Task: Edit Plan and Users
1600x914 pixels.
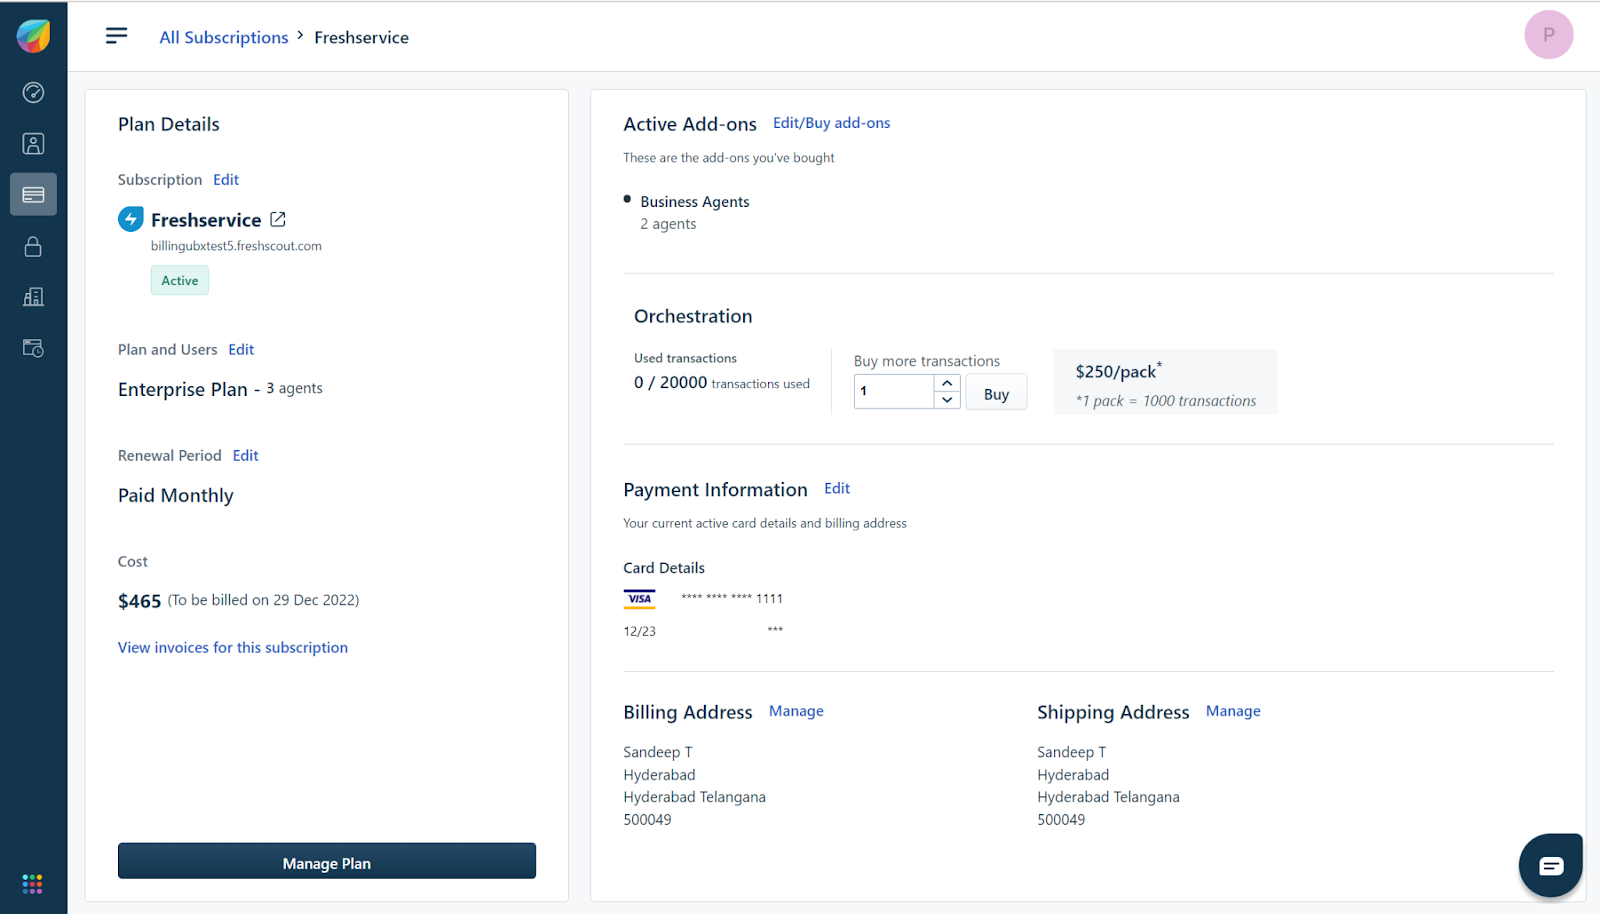Action: click(241, 350)
